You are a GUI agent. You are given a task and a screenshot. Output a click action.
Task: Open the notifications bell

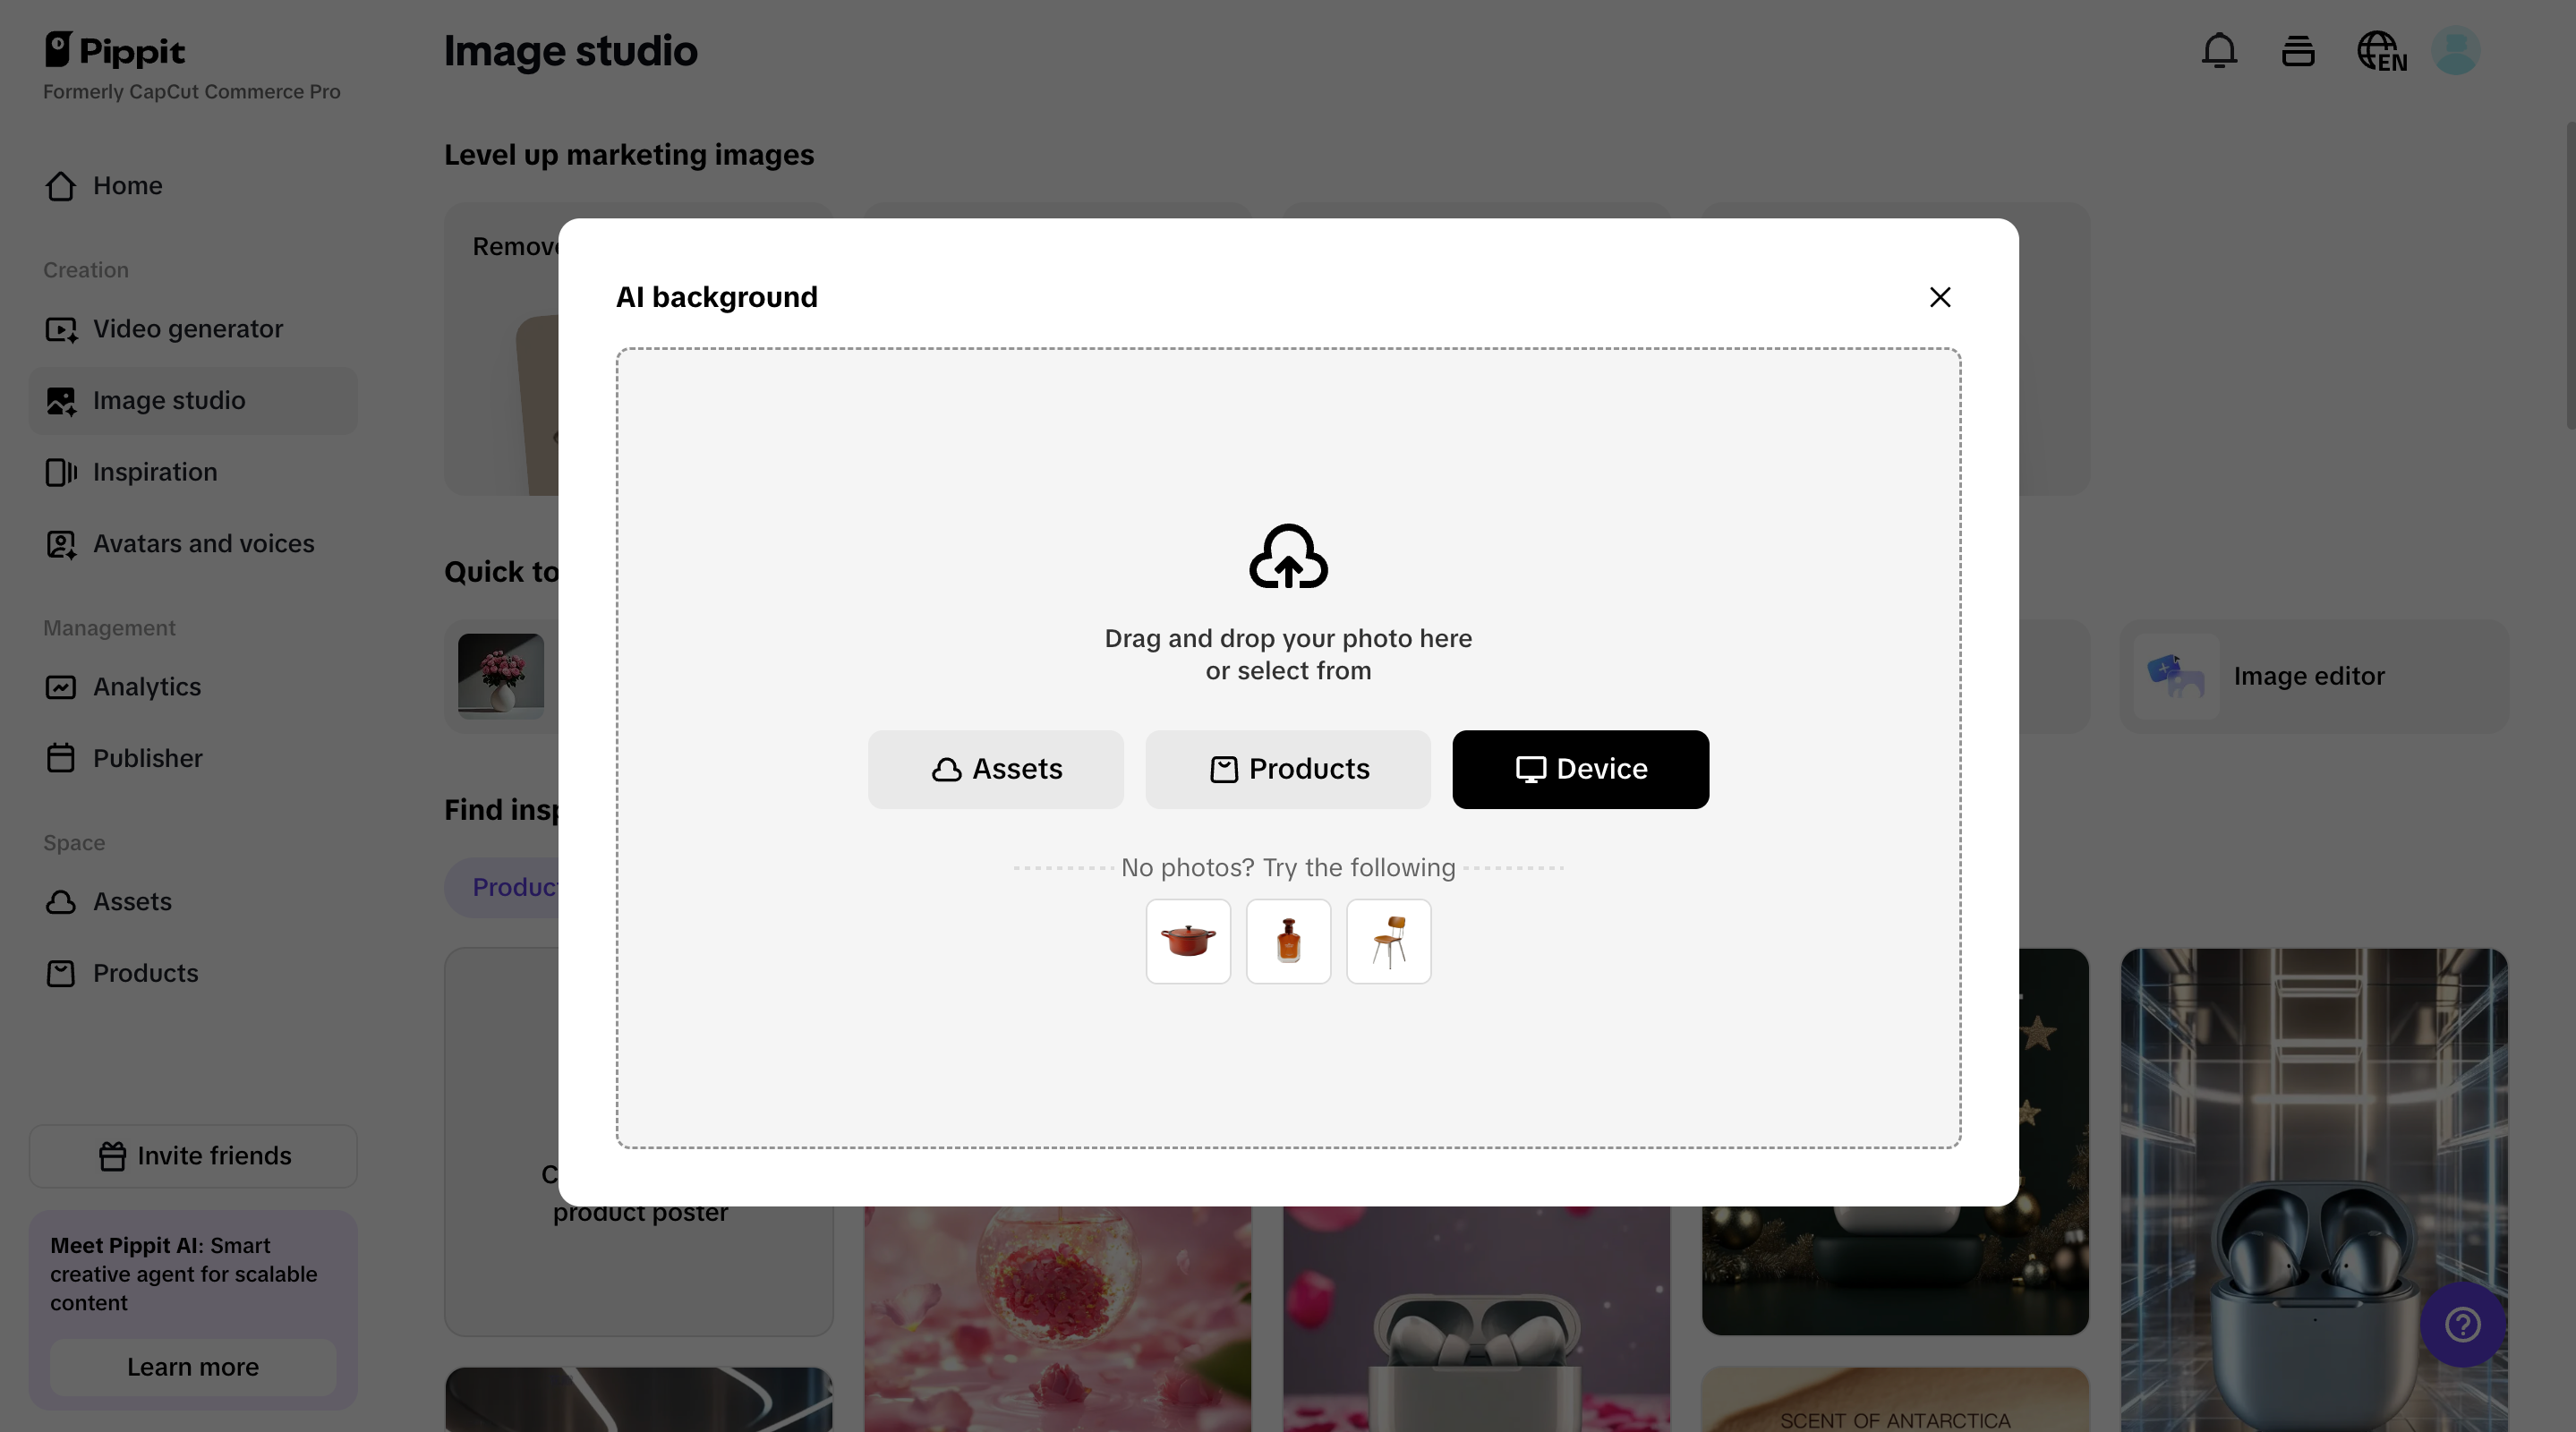tap(2219, 50)
